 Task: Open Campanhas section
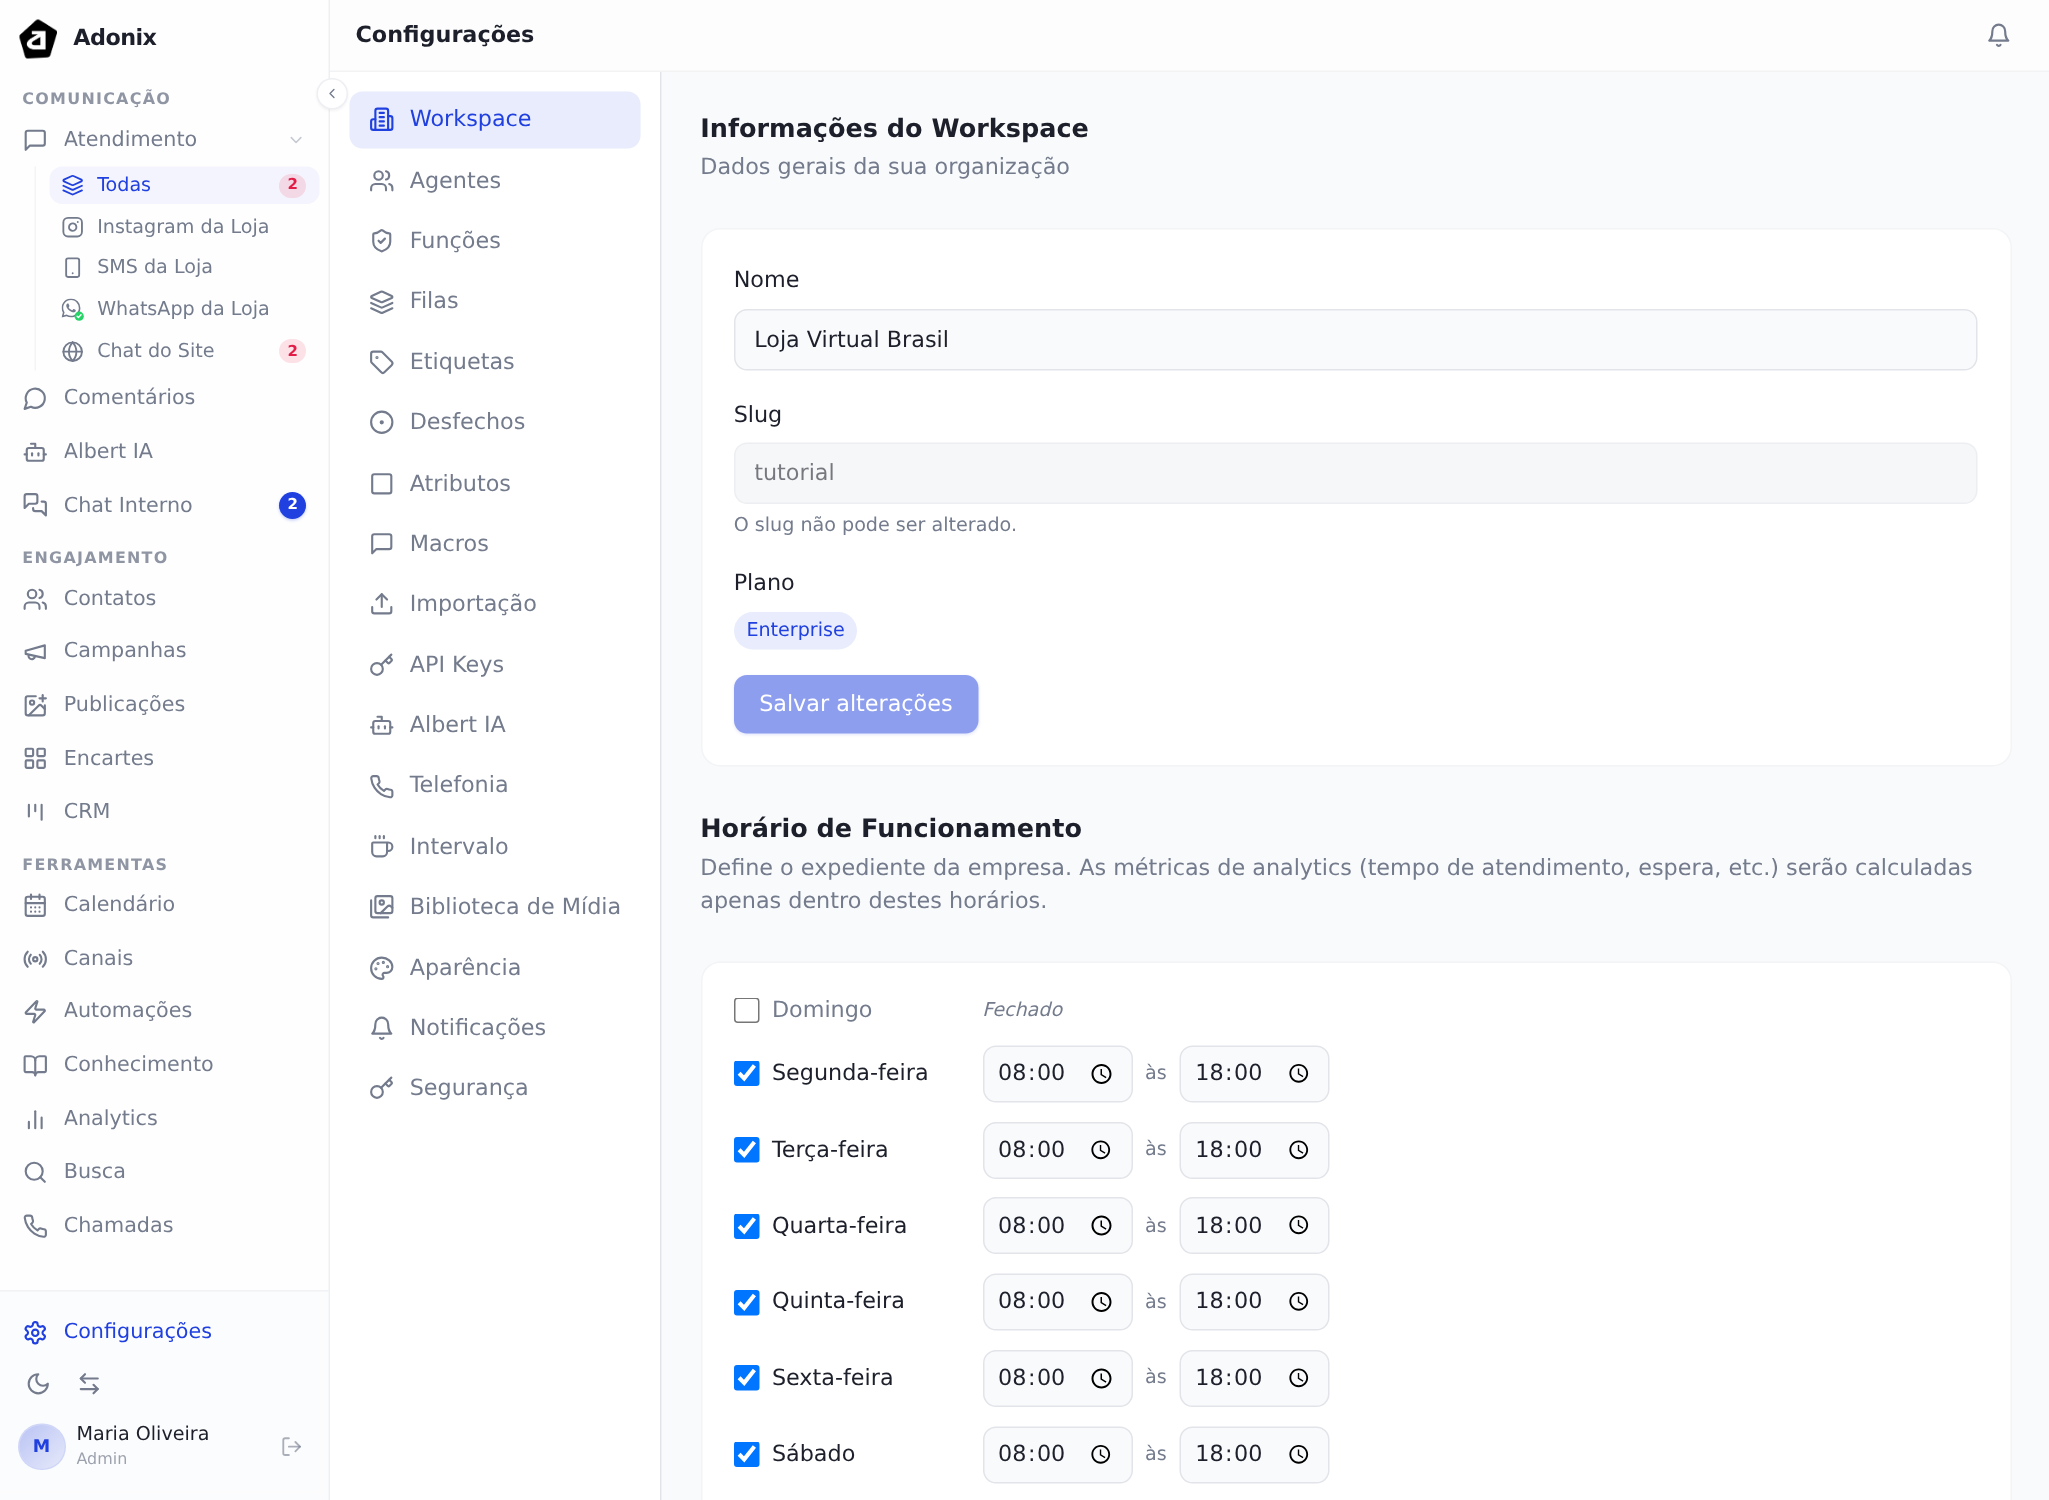[164, 651]
